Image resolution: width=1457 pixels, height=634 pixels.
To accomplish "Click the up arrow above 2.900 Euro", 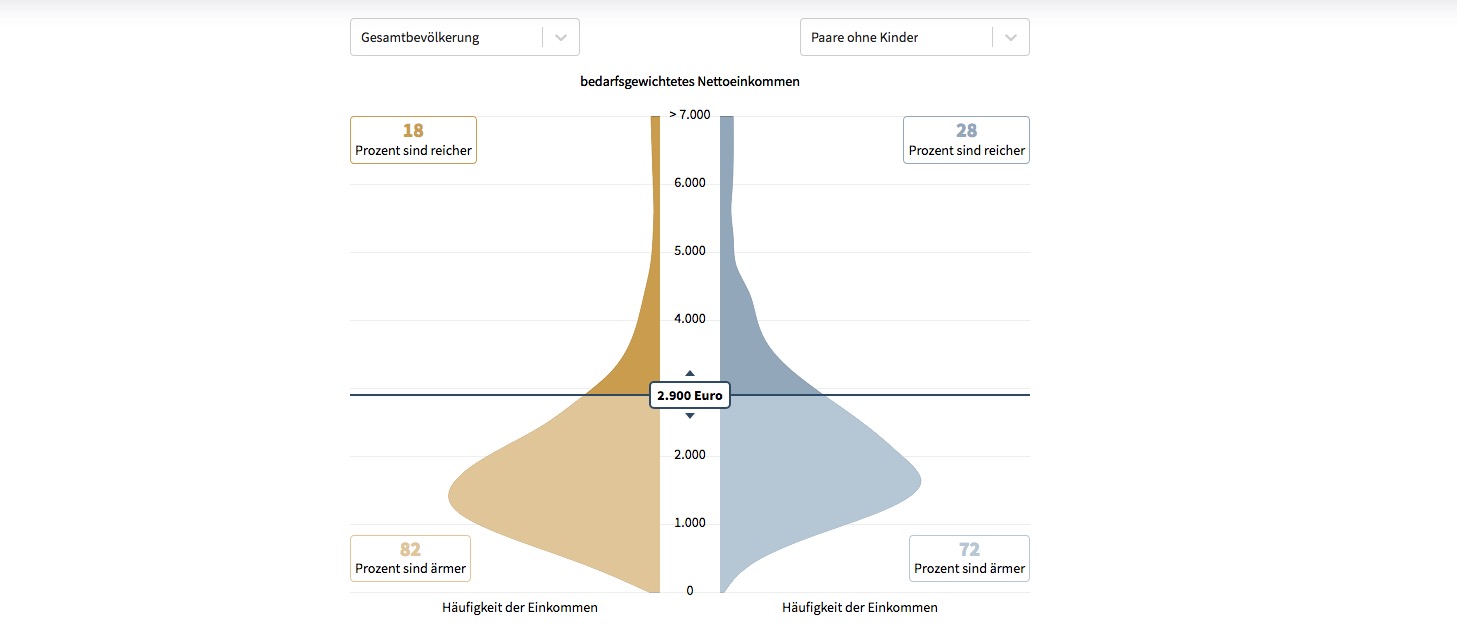I will click(689, 373).
